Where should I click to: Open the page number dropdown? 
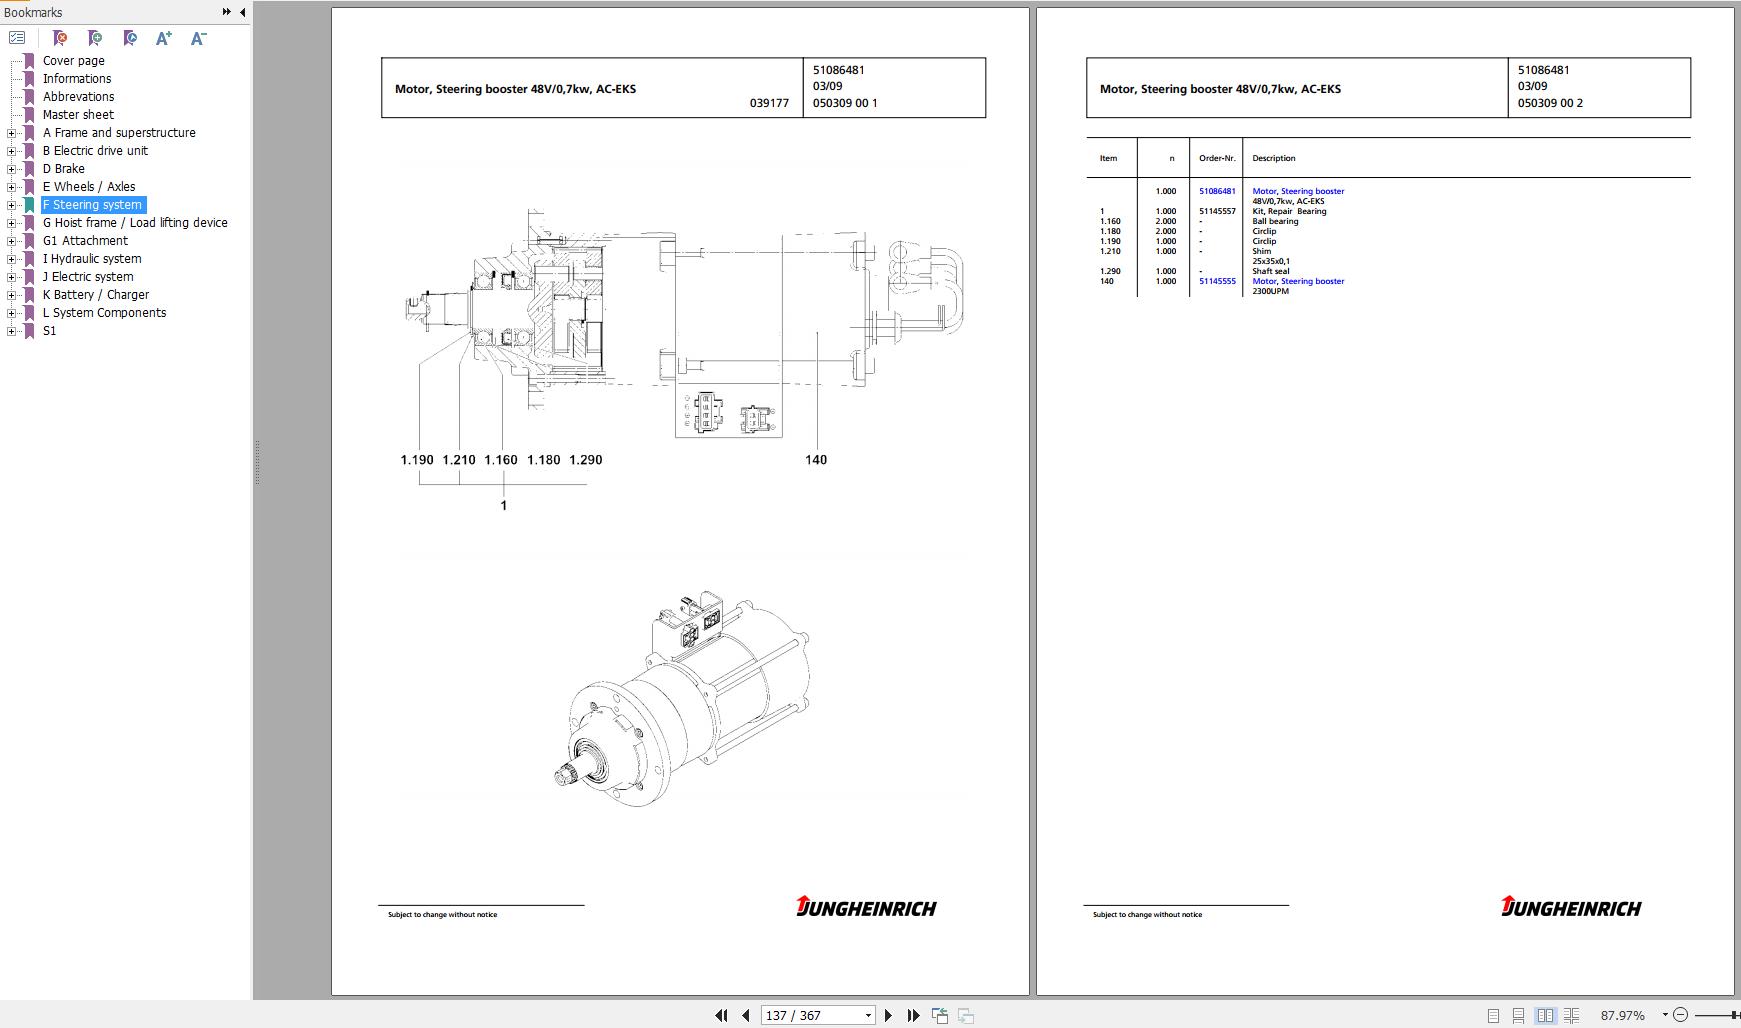868,1015
